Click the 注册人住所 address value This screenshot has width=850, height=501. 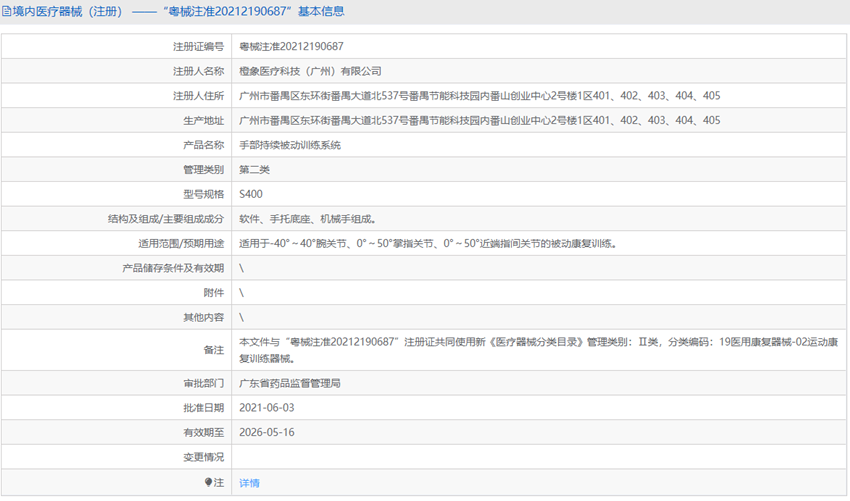(480, 96)
